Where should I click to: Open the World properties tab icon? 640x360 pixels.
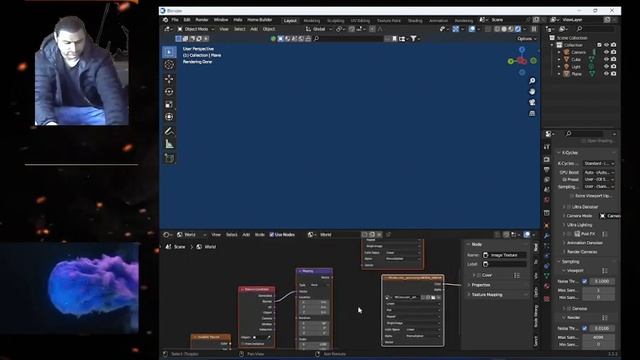point(547,200)
